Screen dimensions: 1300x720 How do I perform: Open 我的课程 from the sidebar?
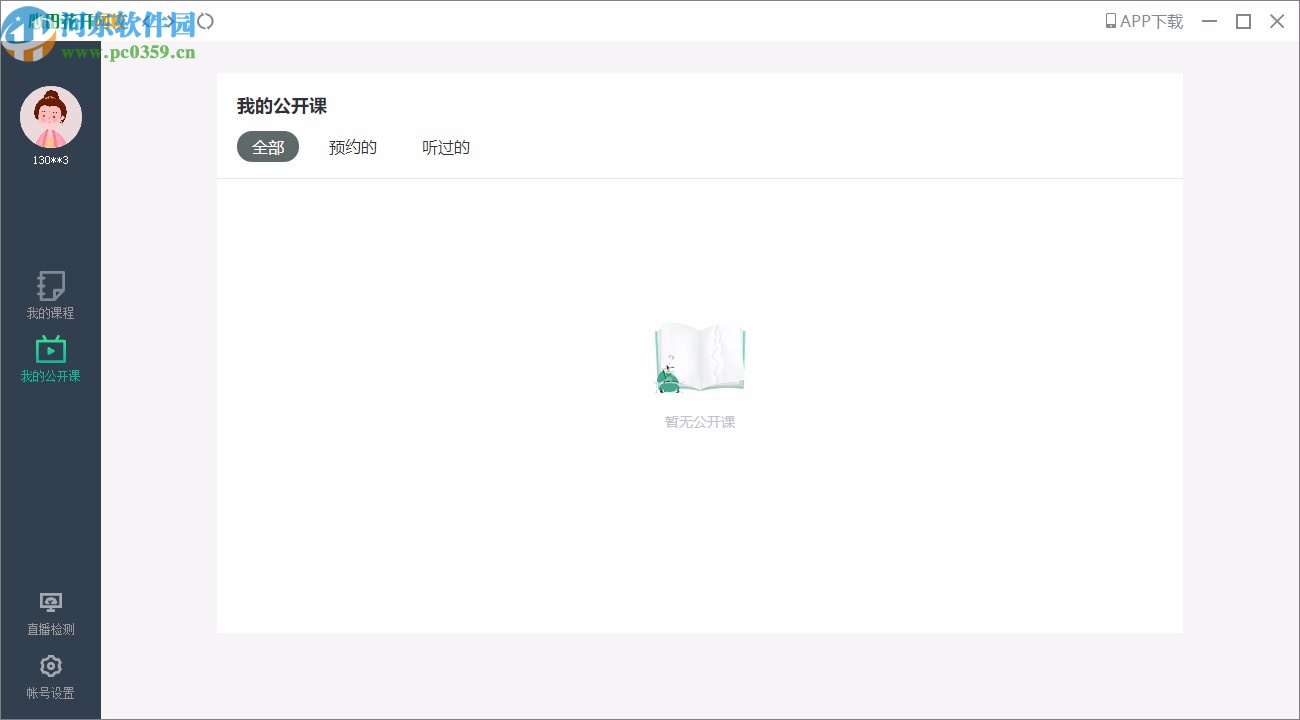50,295
